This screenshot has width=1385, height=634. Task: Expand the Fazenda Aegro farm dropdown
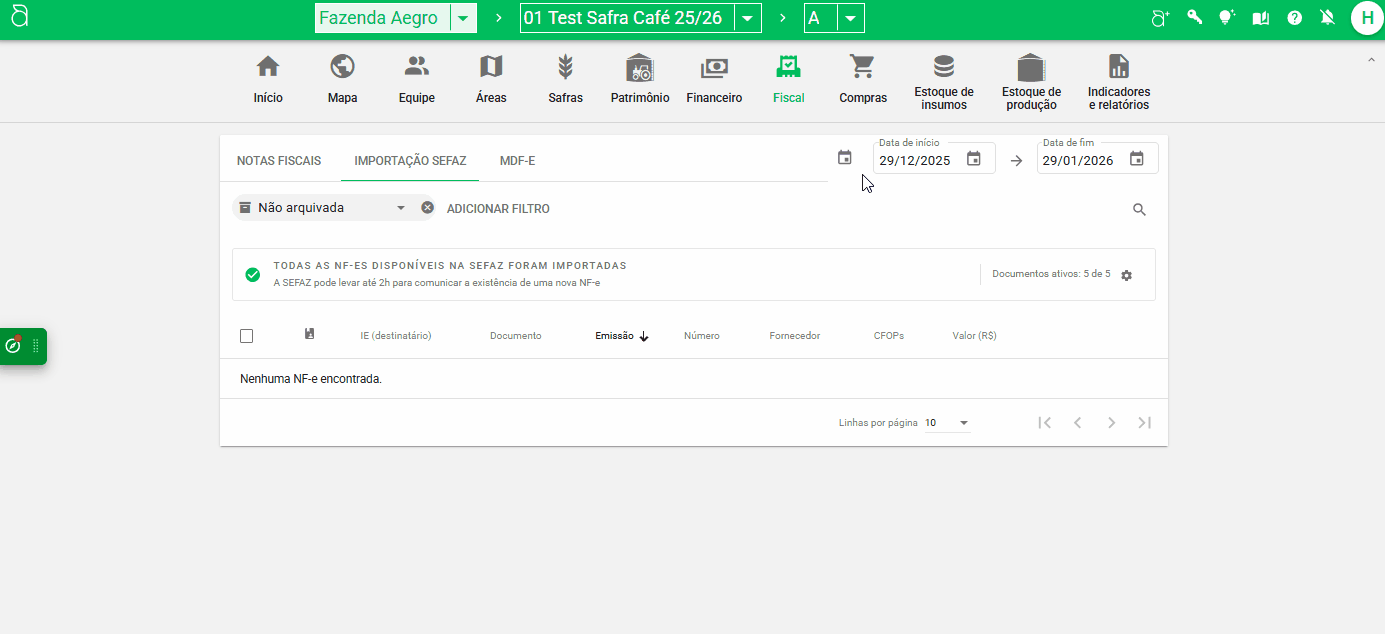[x=463, y=19]
